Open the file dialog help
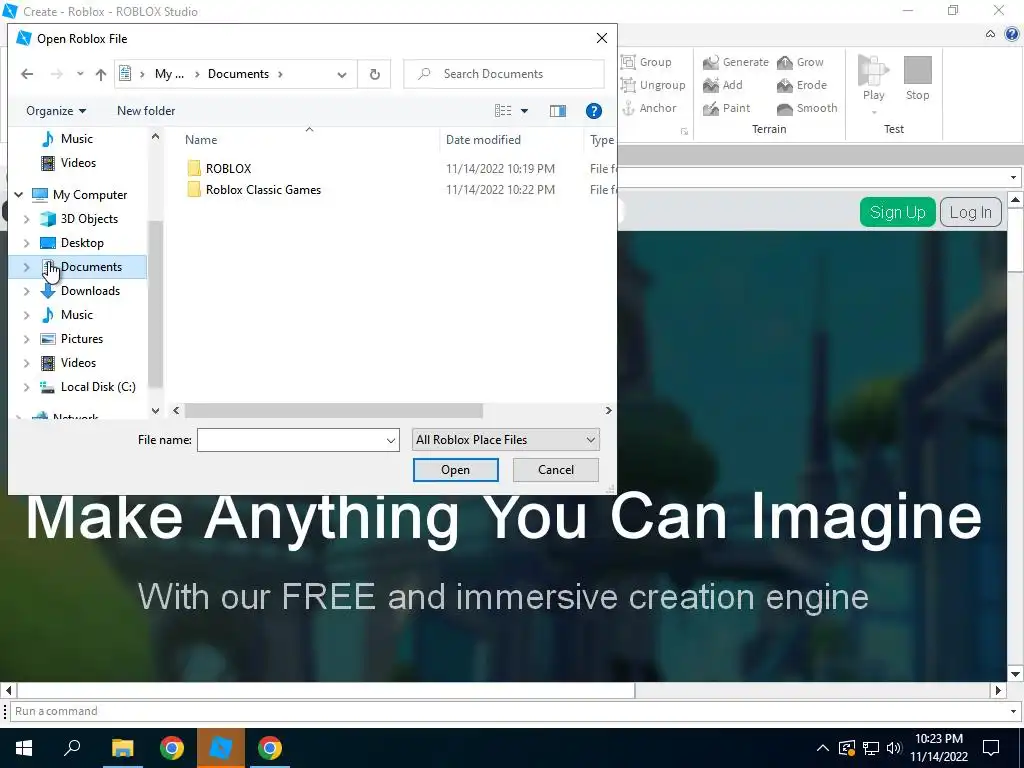Screen dimensions: 1024x768 (x=594, y=111)
